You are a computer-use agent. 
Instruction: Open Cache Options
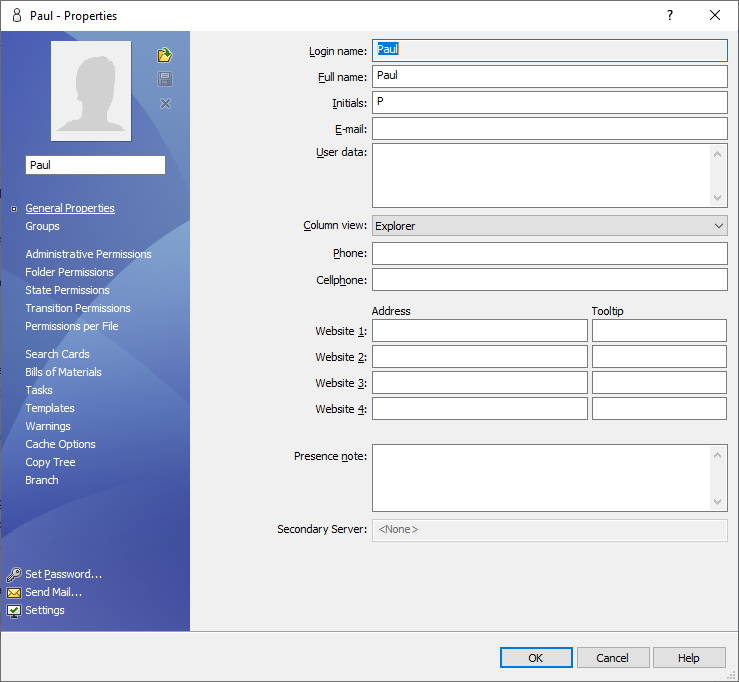coord(60,444)
